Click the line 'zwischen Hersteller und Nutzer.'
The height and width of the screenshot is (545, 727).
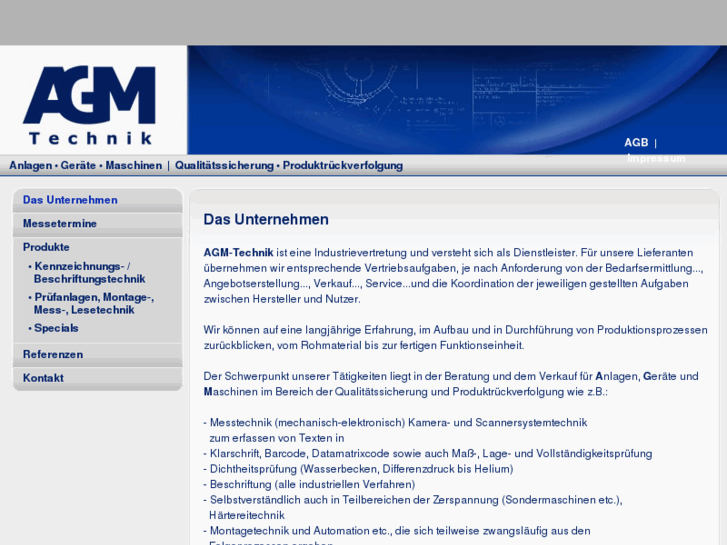(x=282, y=299)
